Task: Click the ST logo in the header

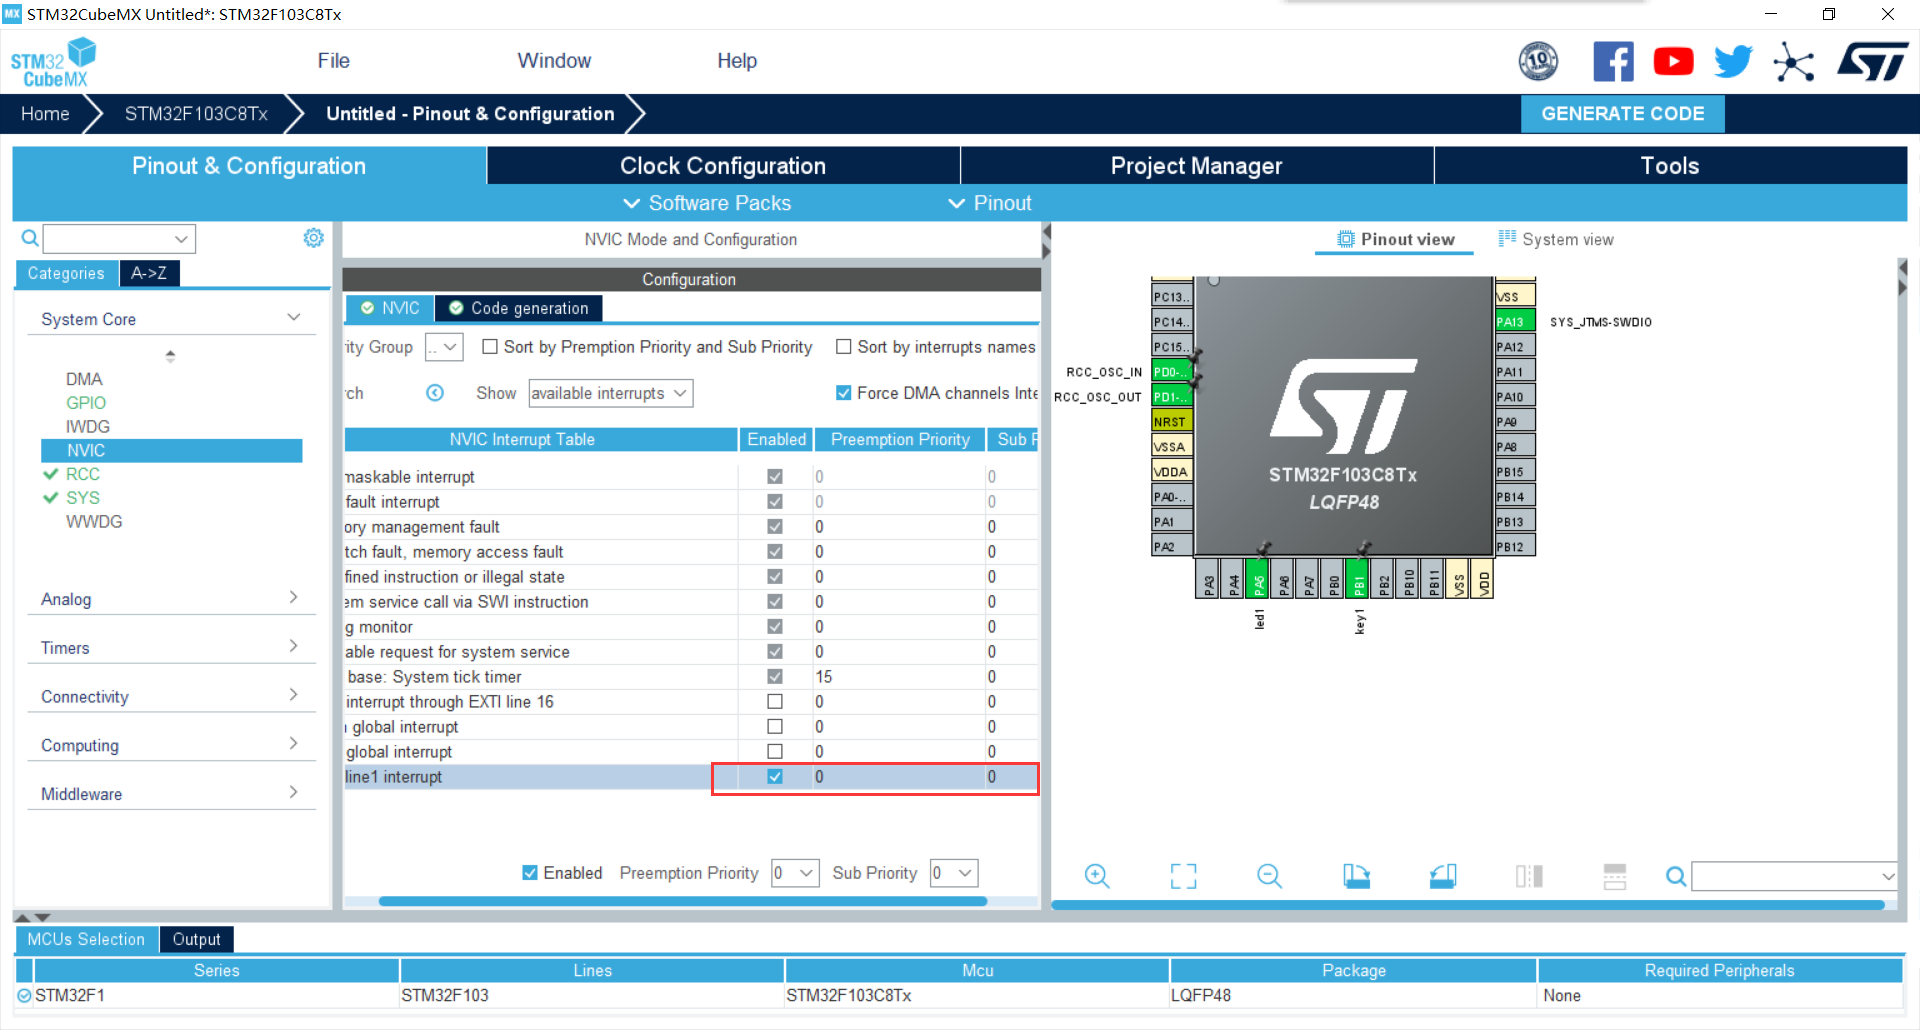Action: tap(1872, 62)
